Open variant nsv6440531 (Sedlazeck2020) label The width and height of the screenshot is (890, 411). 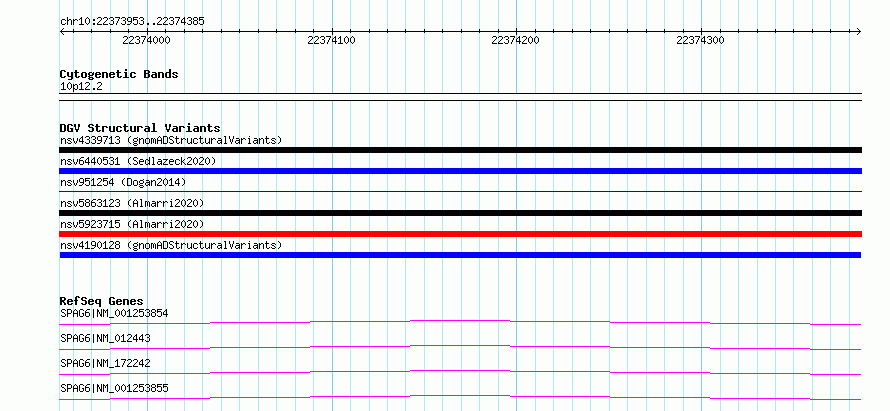(x=138, y=161)
